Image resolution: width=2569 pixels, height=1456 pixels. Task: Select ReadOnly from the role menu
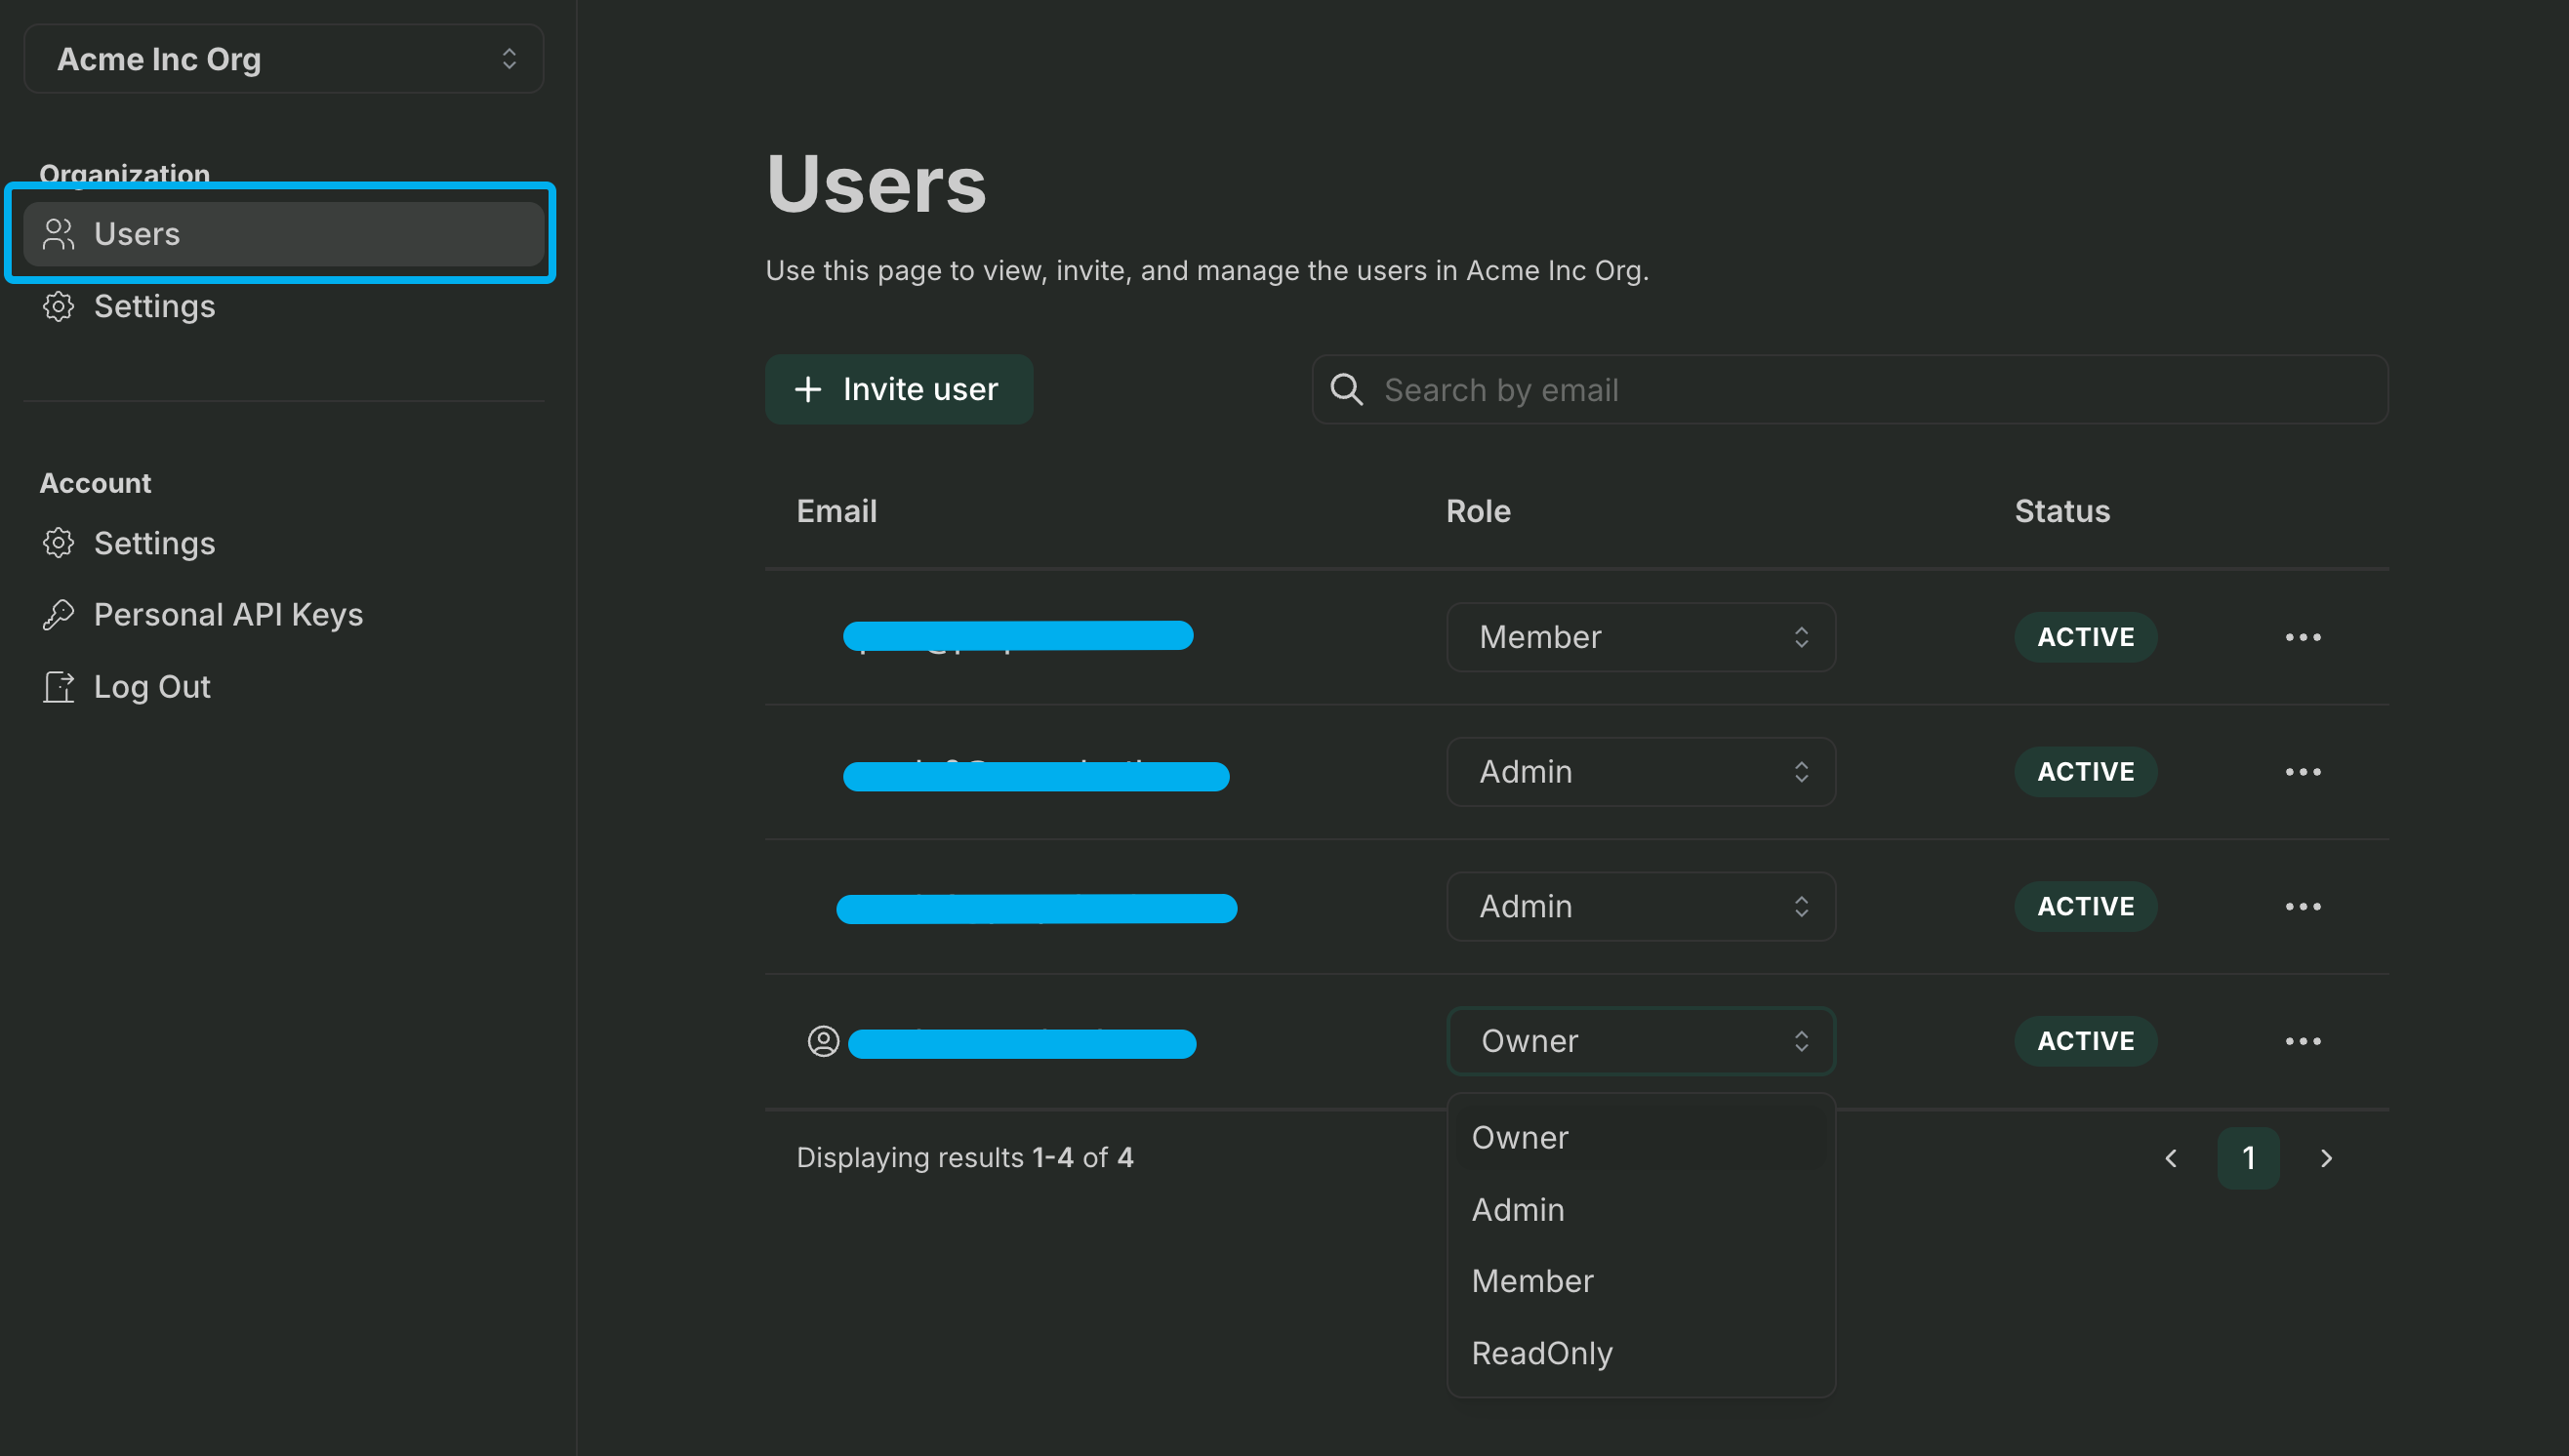coord(1541,1352)
